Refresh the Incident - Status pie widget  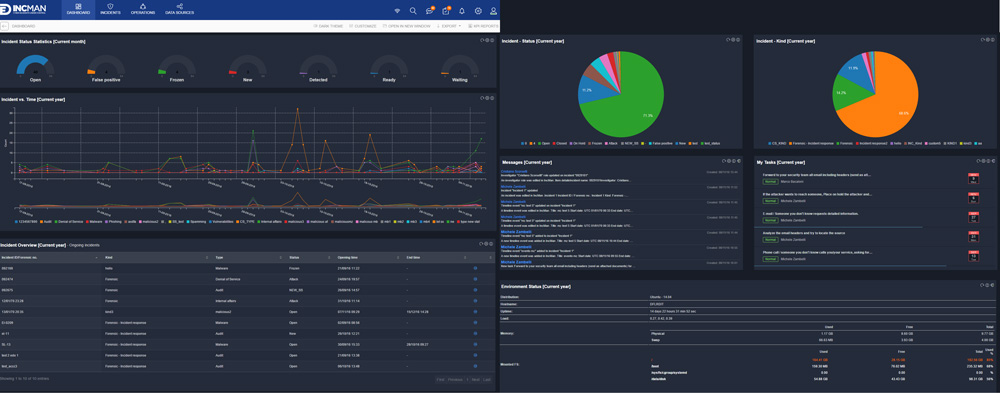[x=728, y=40]
